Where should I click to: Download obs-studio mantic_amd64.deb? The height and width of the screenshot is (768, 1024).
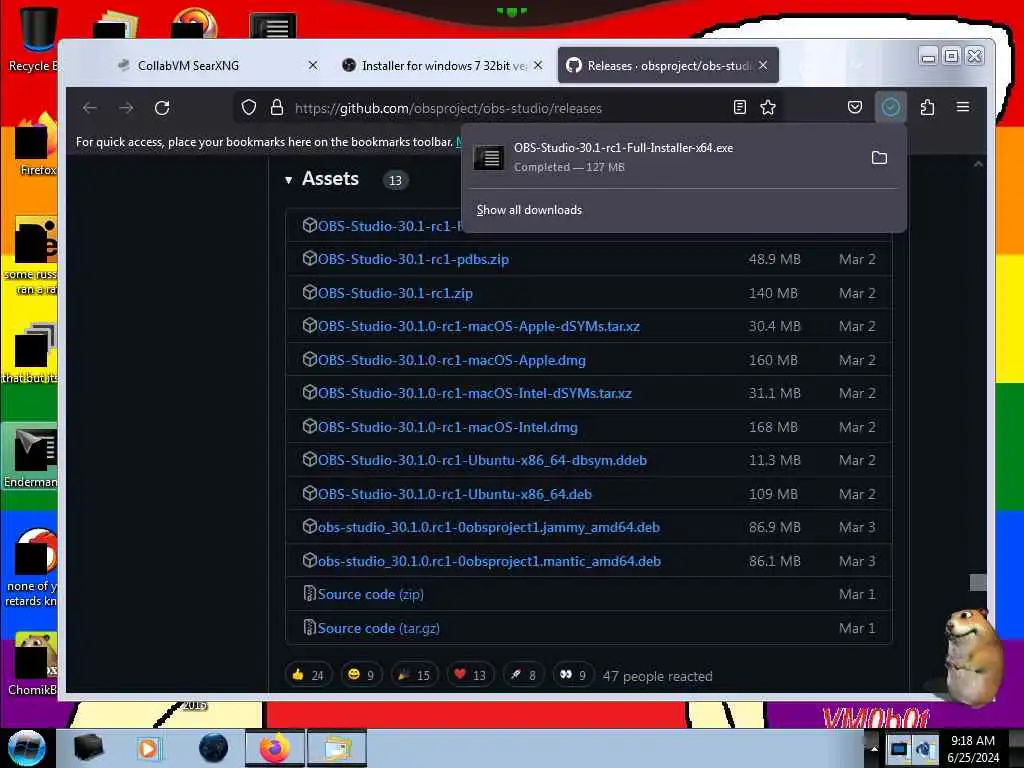click(489, 562)
